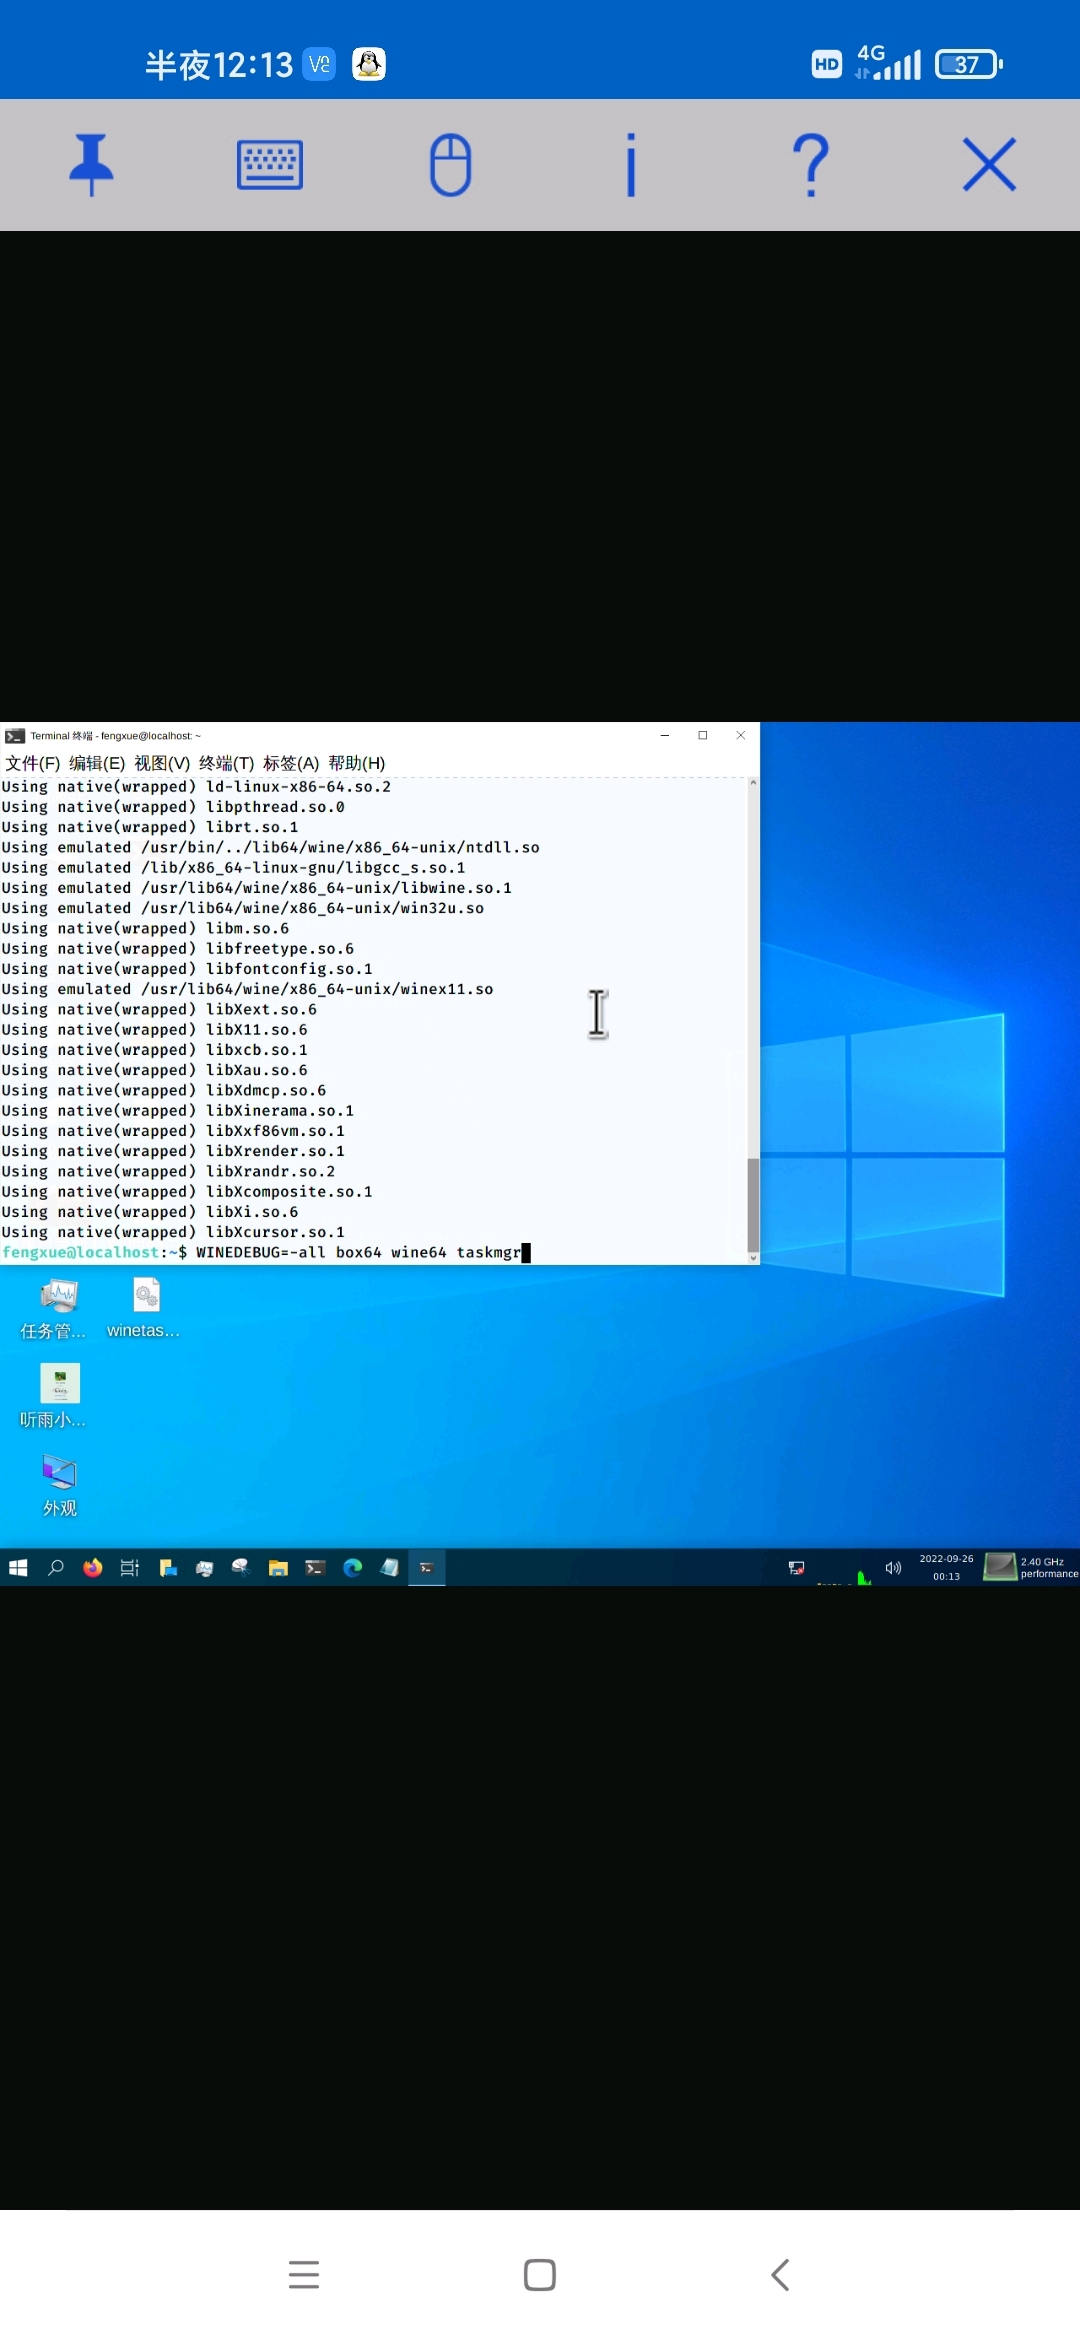Show connection info with the i icon
The image size is (1080, 2340).
pos(630,165)
